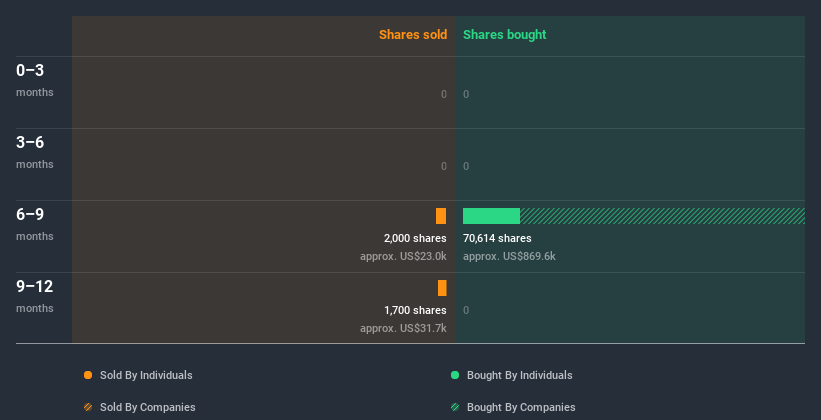This screenshot has height=420, width=821.
Task: Click the 9–12 months row label
Action: [x=35, y=296]
